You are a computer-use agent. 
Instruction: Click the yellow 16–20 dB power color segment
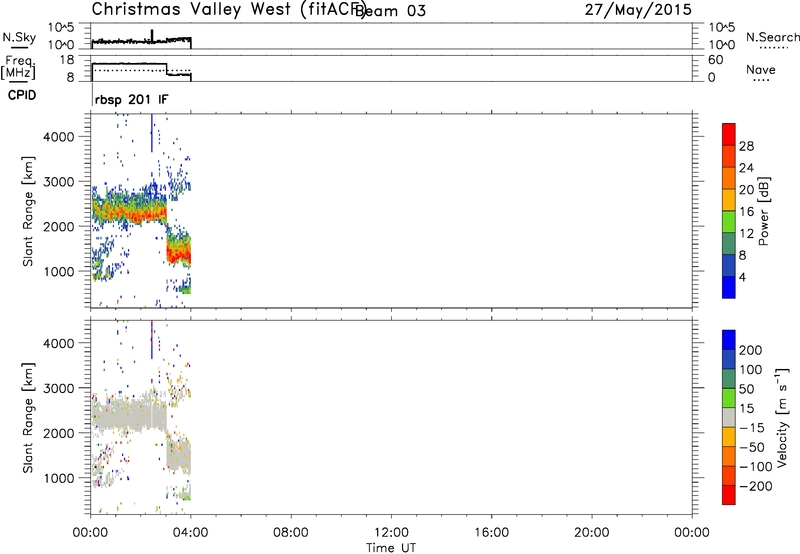tap(729, 200)
